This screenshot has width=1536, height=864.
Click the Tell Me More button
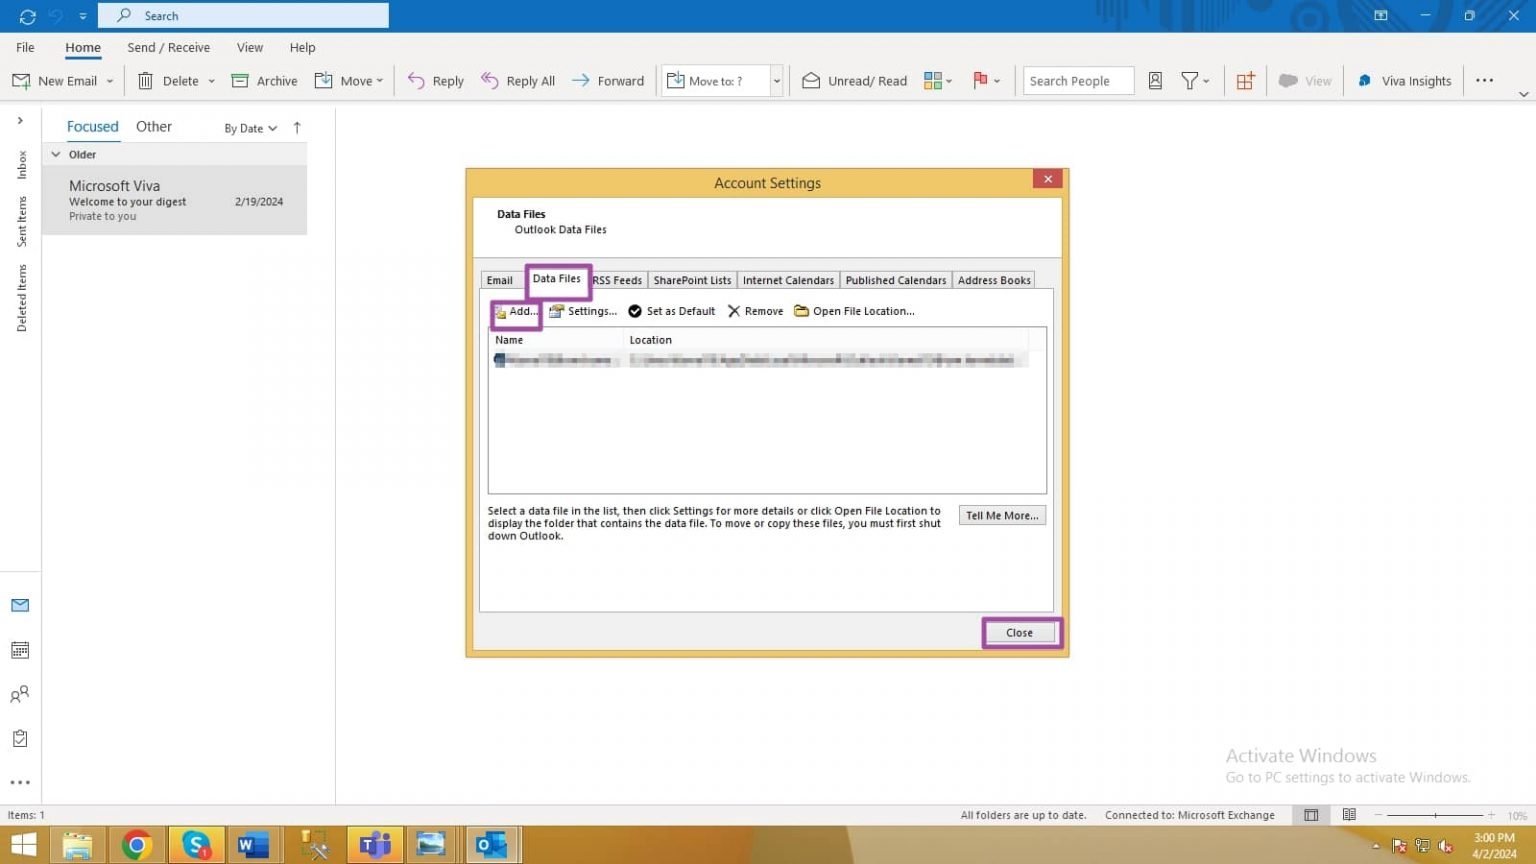(x=1001, y=515)
